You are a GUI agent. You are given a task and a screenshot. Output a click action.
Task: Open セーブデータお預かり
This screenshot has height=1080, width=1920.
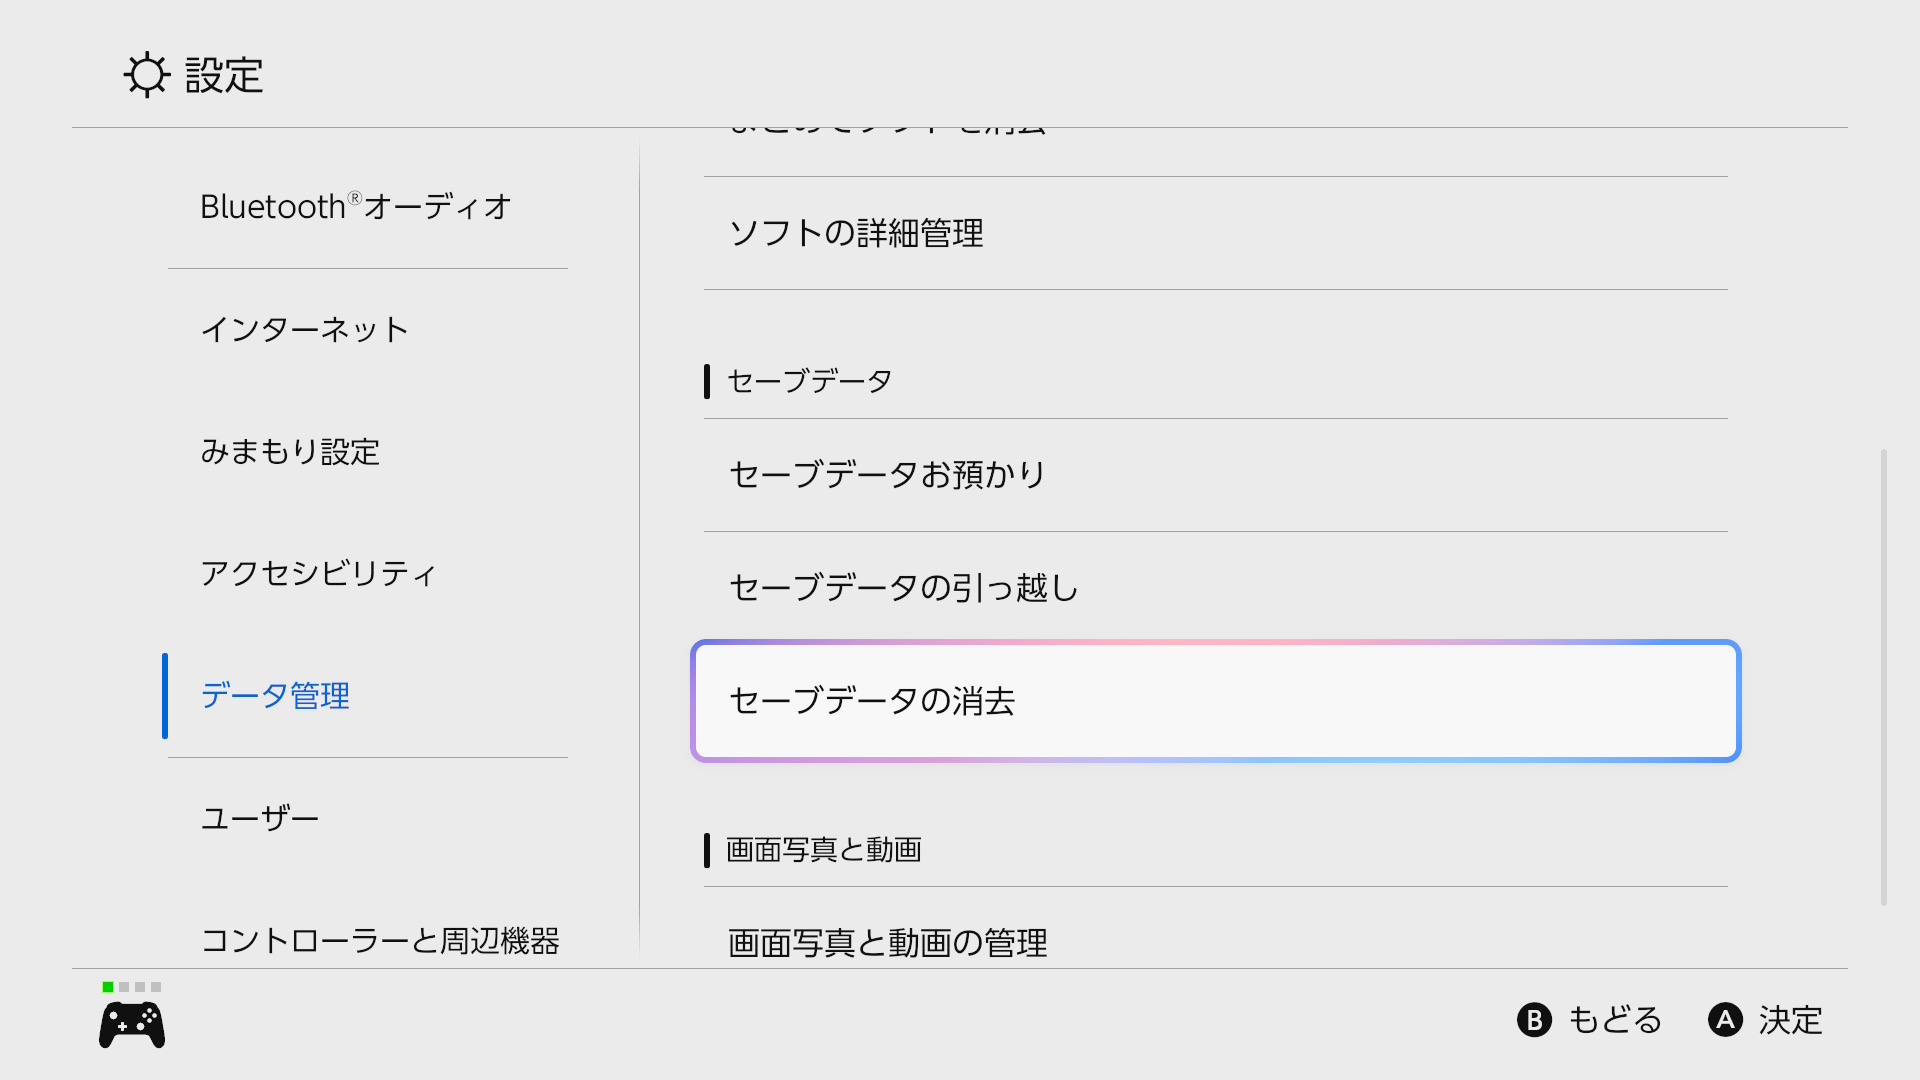(1216, 474)
